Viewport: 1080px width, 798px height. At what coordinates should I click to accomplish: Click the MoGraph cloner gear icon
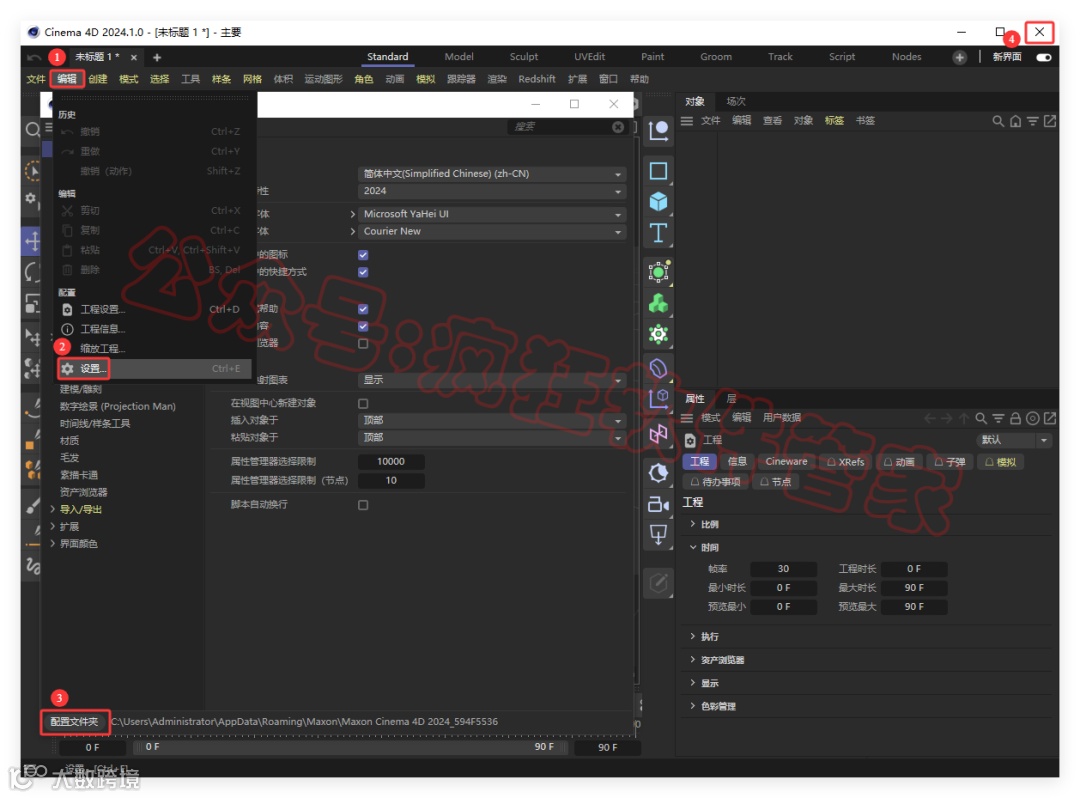658,335
